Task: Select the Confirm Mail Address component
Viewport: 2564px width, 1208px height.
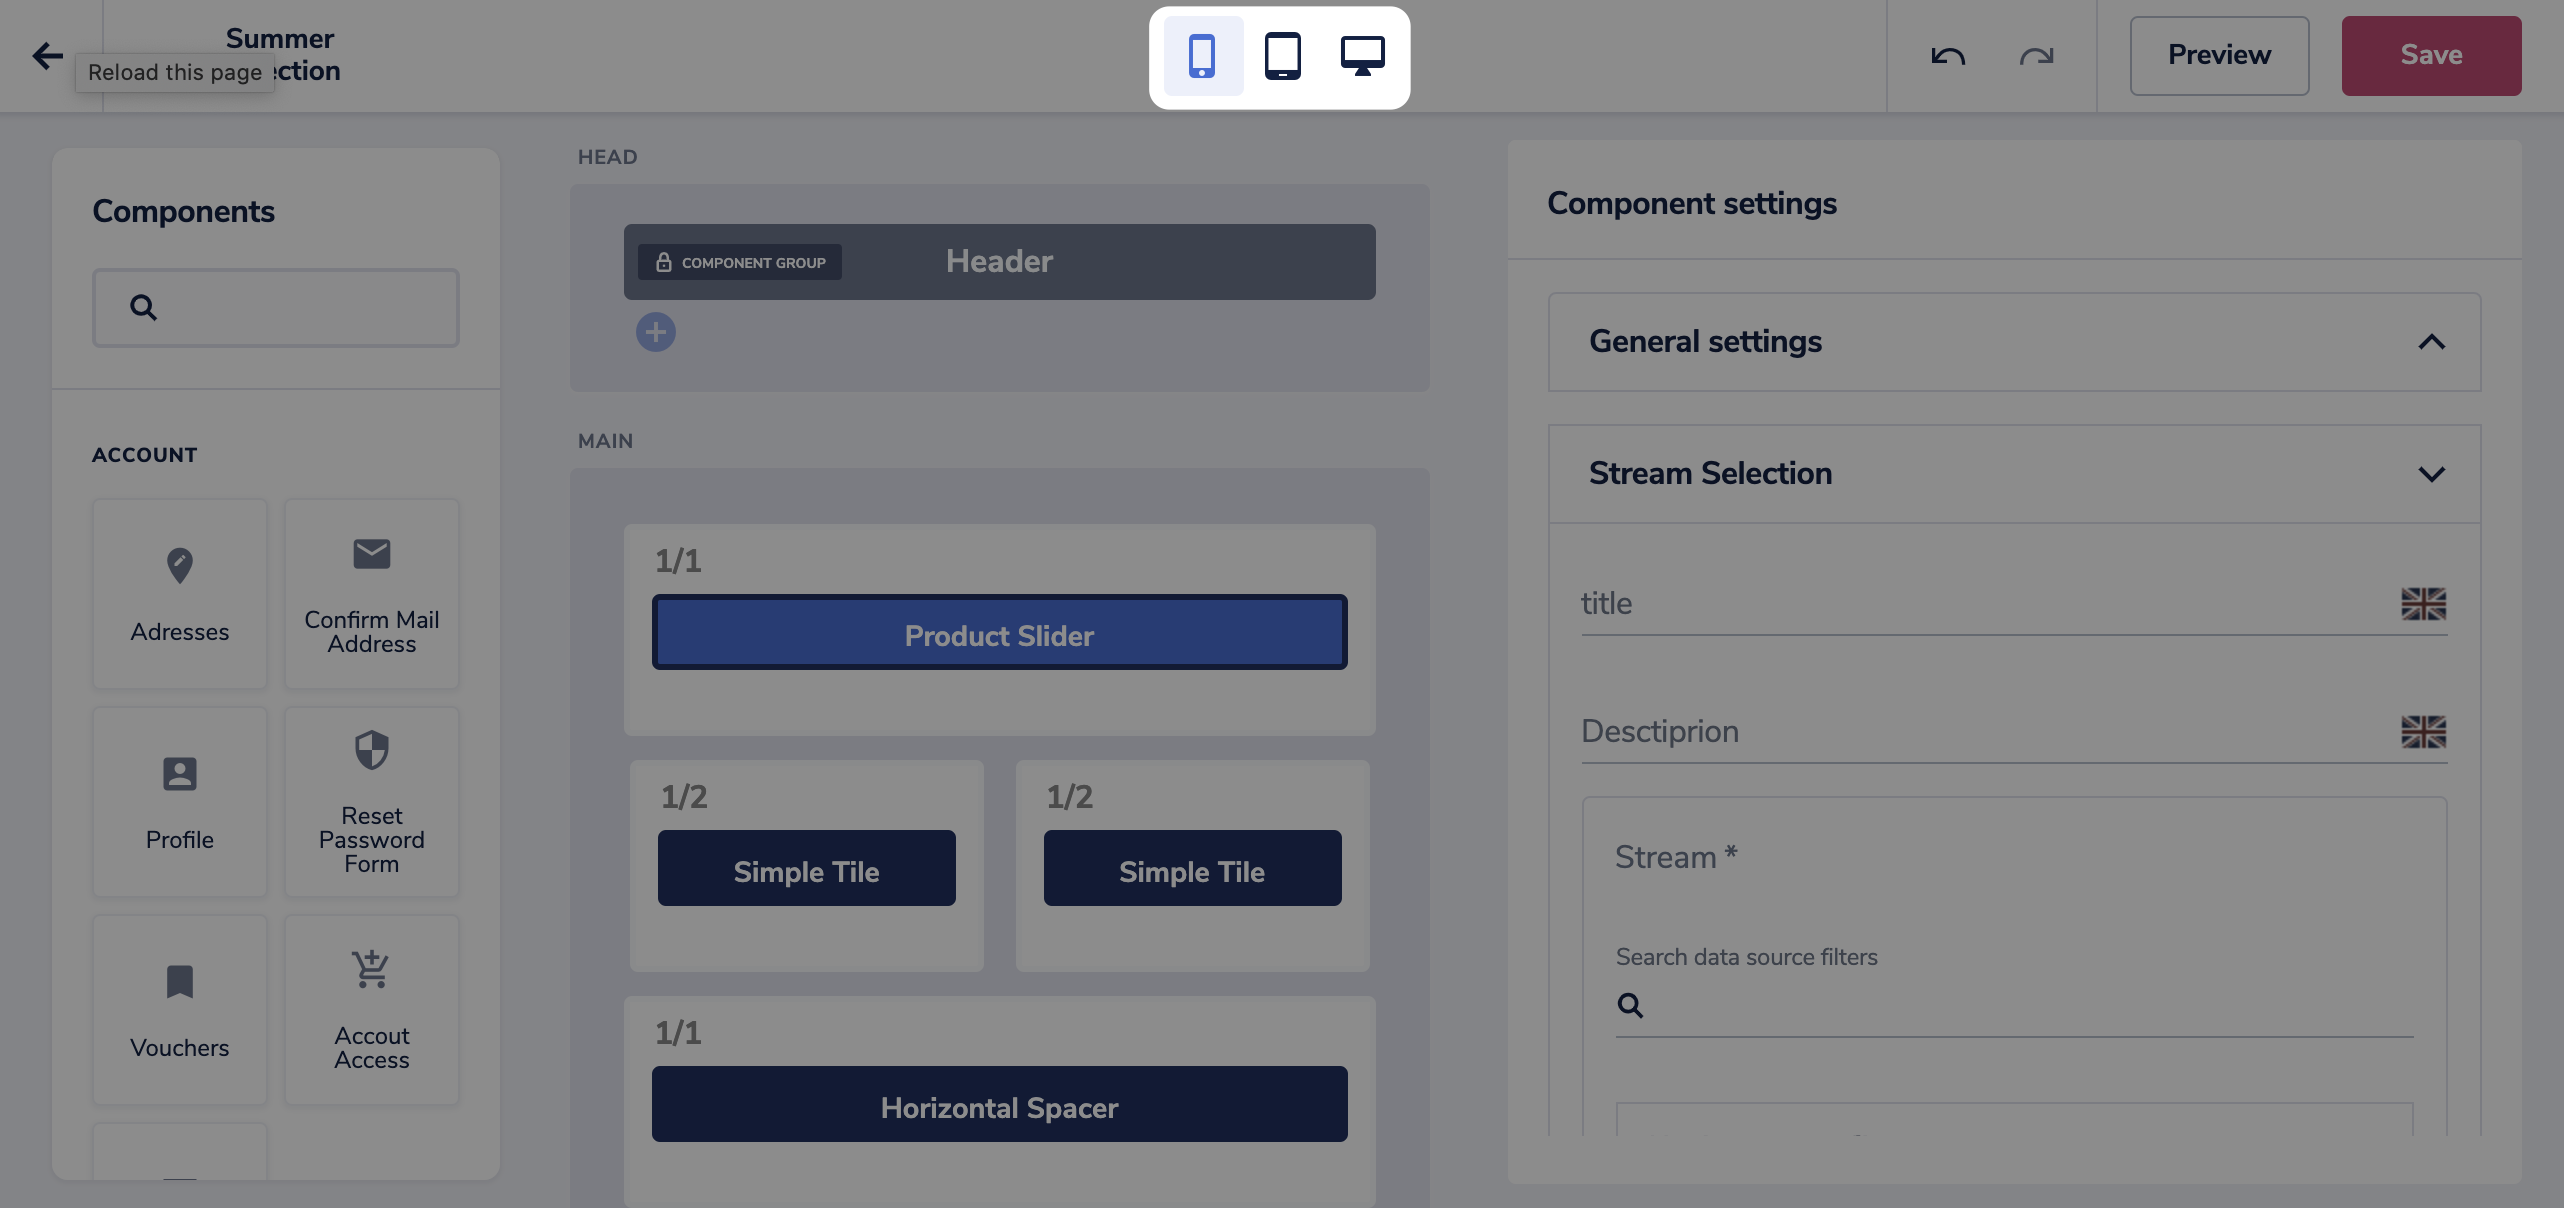Action: click(x=372, y=594)
